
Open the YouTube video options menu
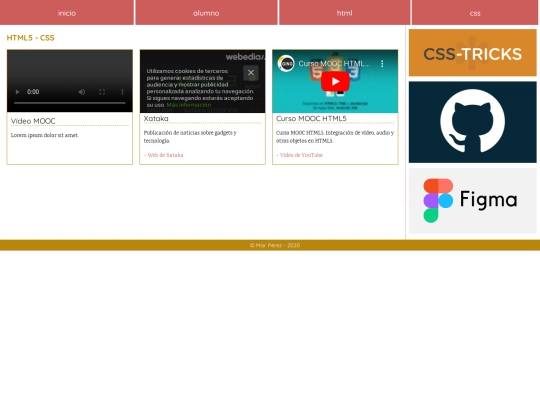382,64
